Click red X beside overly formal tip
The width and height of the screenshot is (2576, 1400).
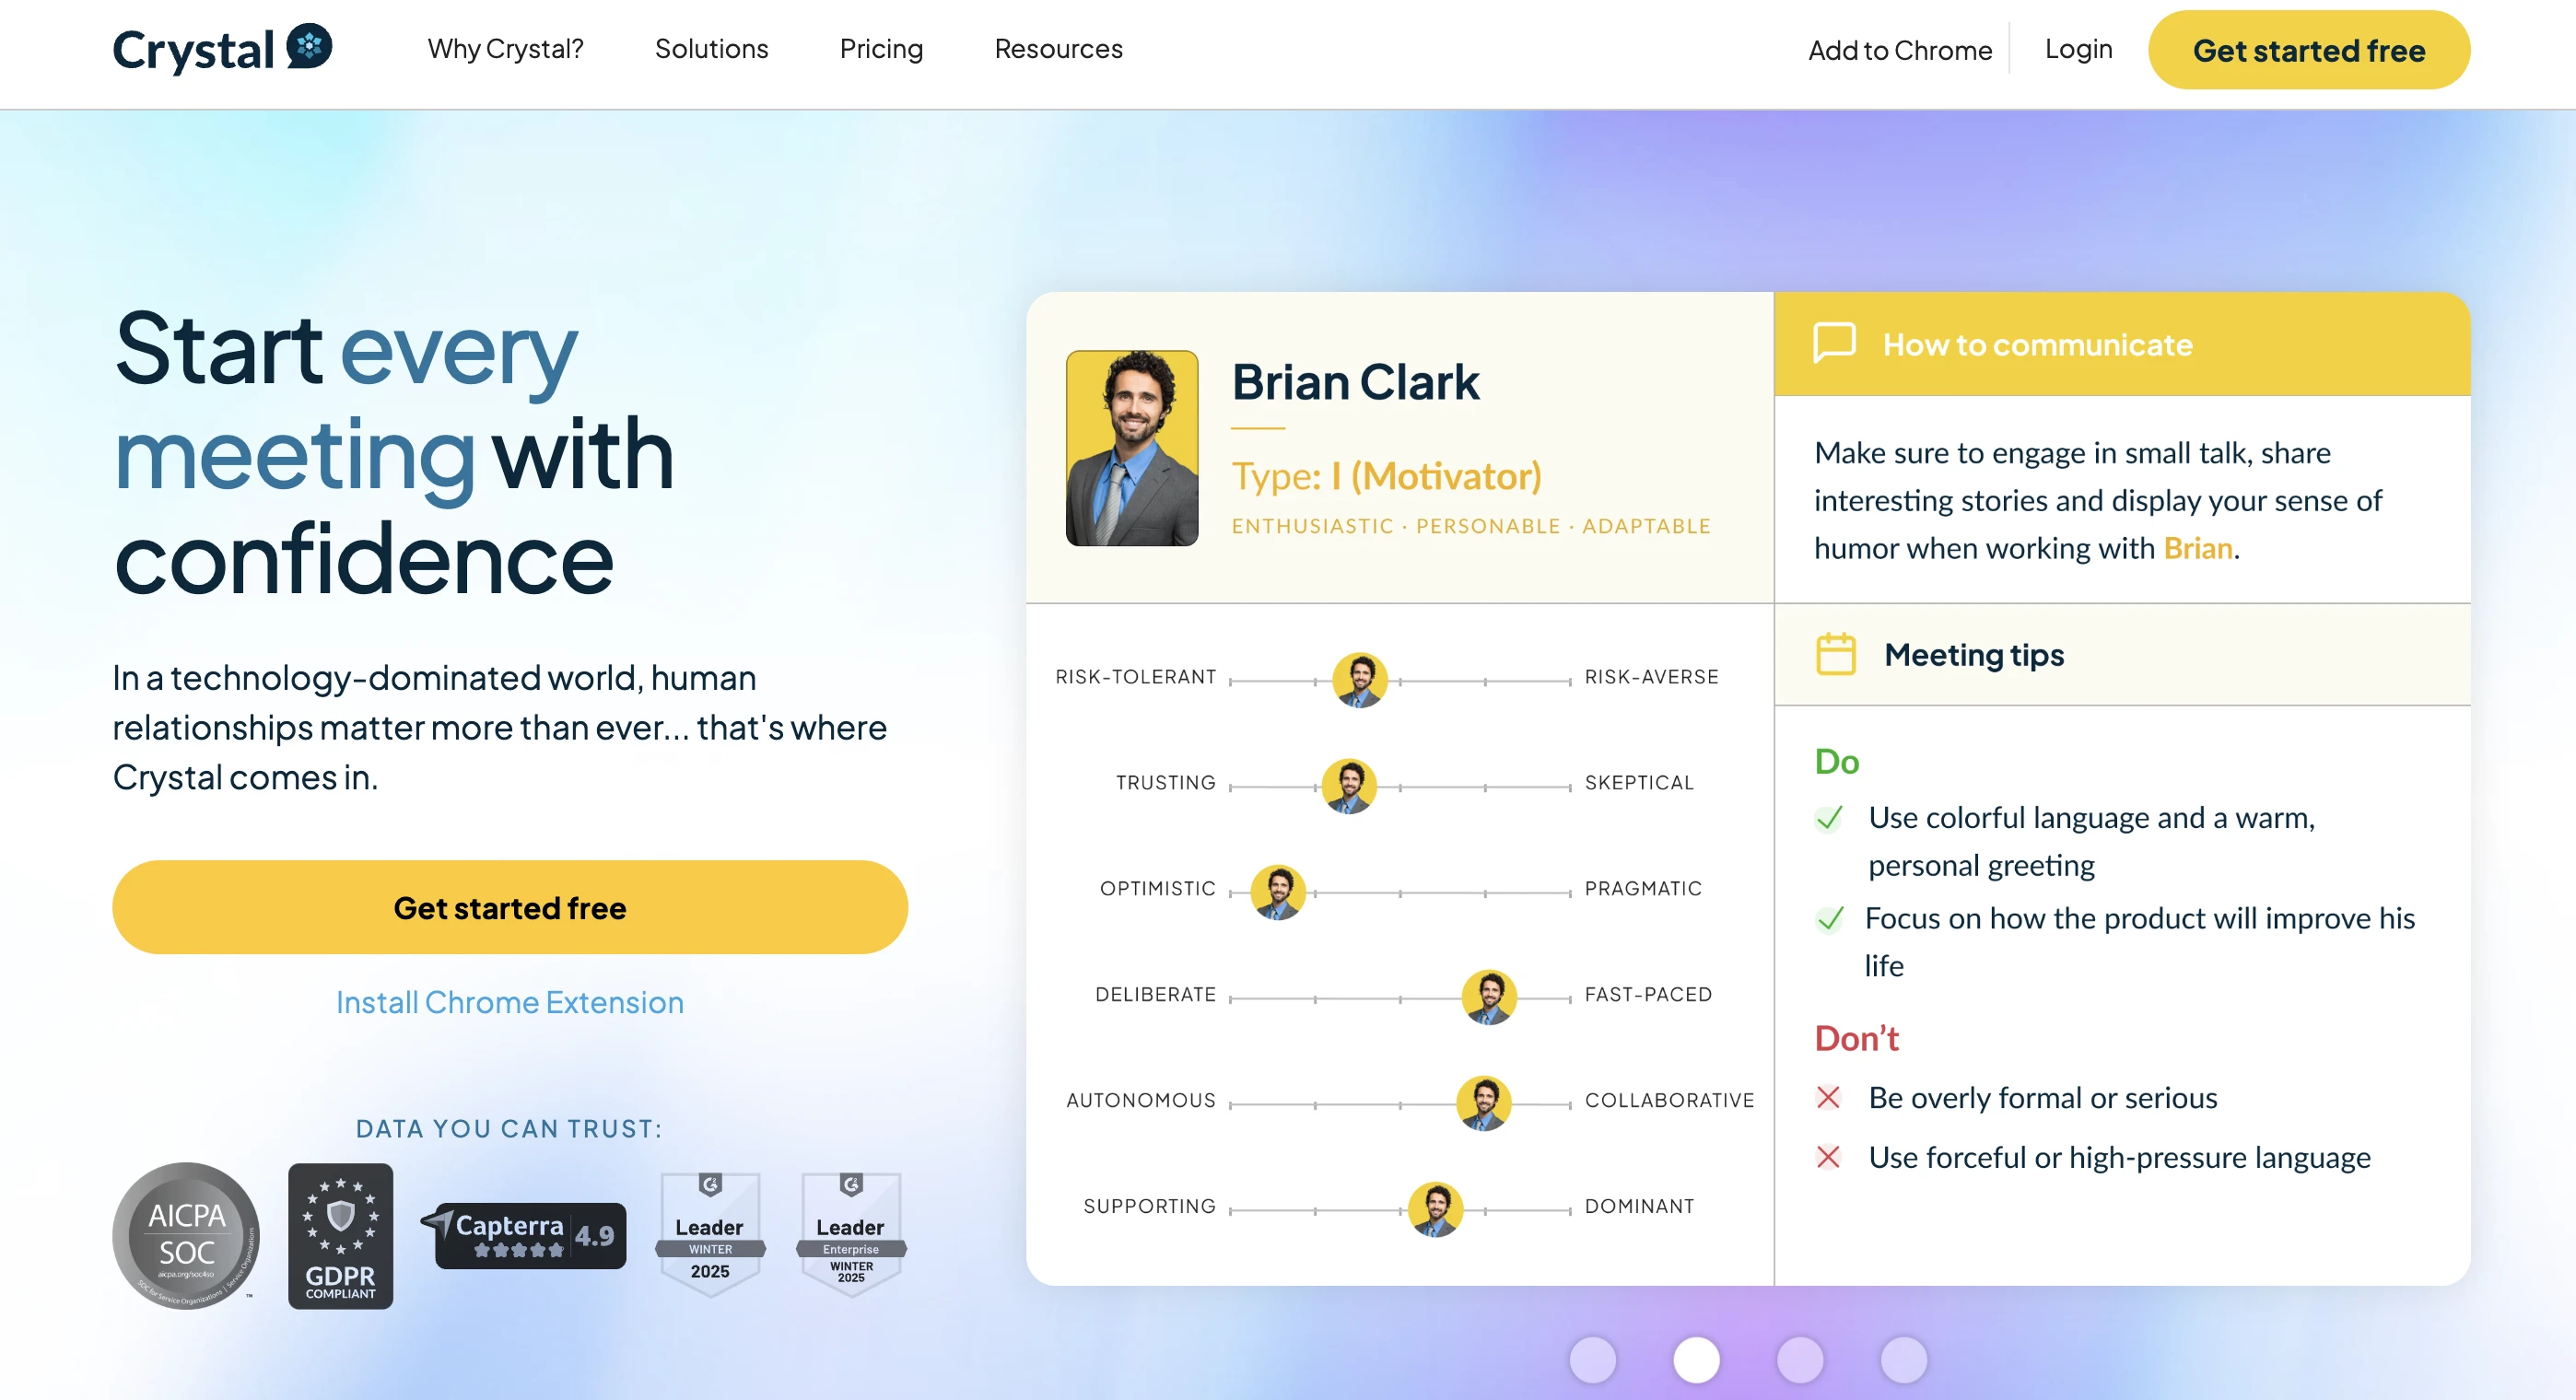pos(1828,1097)
